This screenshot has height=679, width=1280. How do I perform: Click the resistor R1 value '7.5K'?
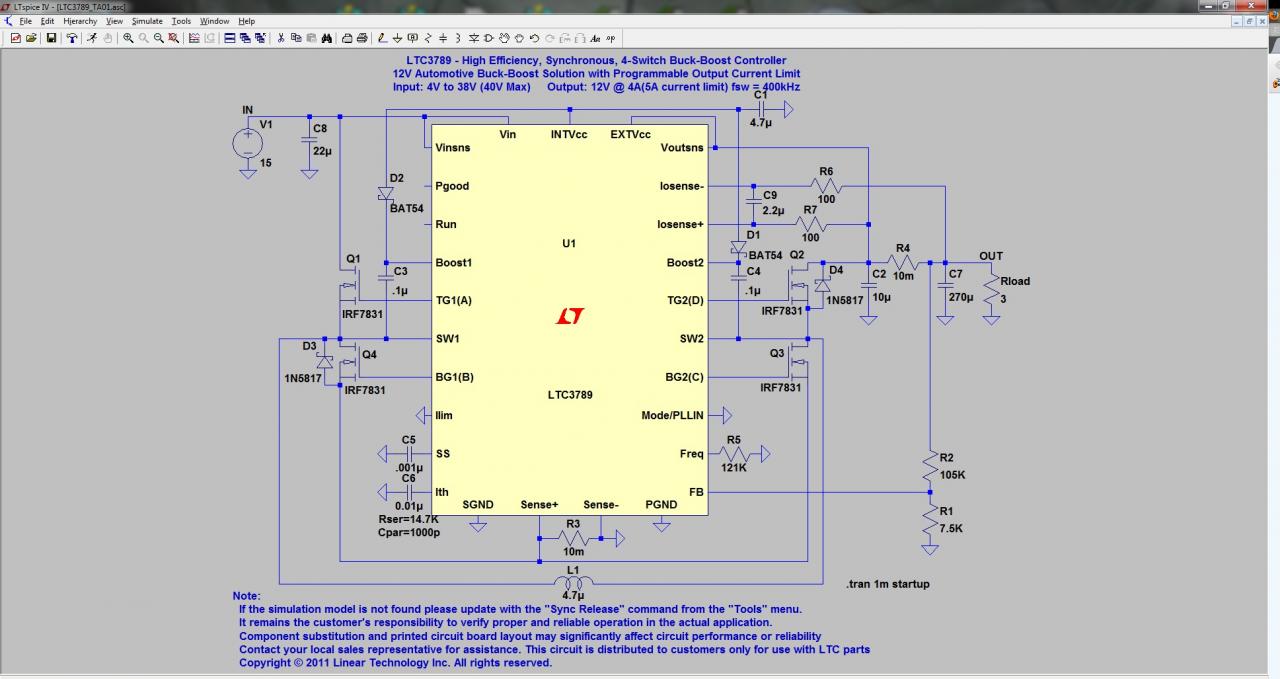pos(951,528)
